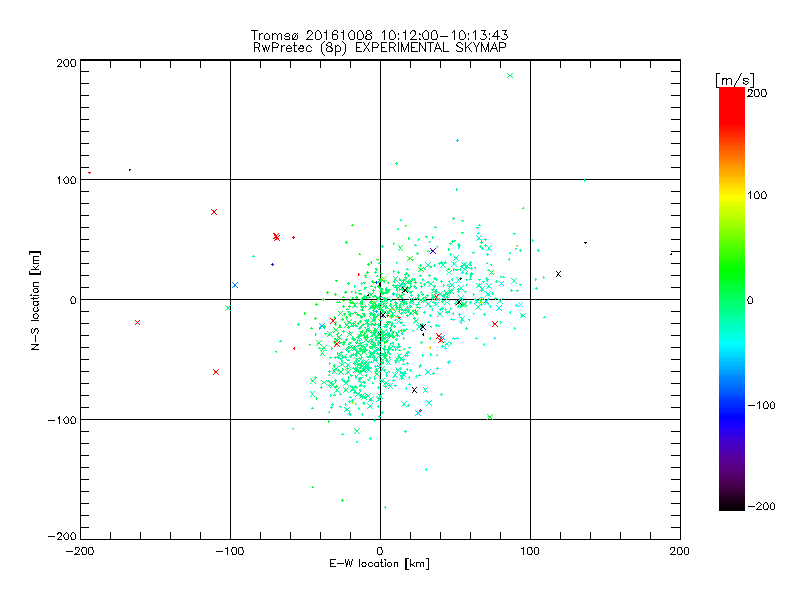Click the N-S location [km] axis label
Image resolution: width=800 pixels, height=600 pixels.
[x=35, y=301]
